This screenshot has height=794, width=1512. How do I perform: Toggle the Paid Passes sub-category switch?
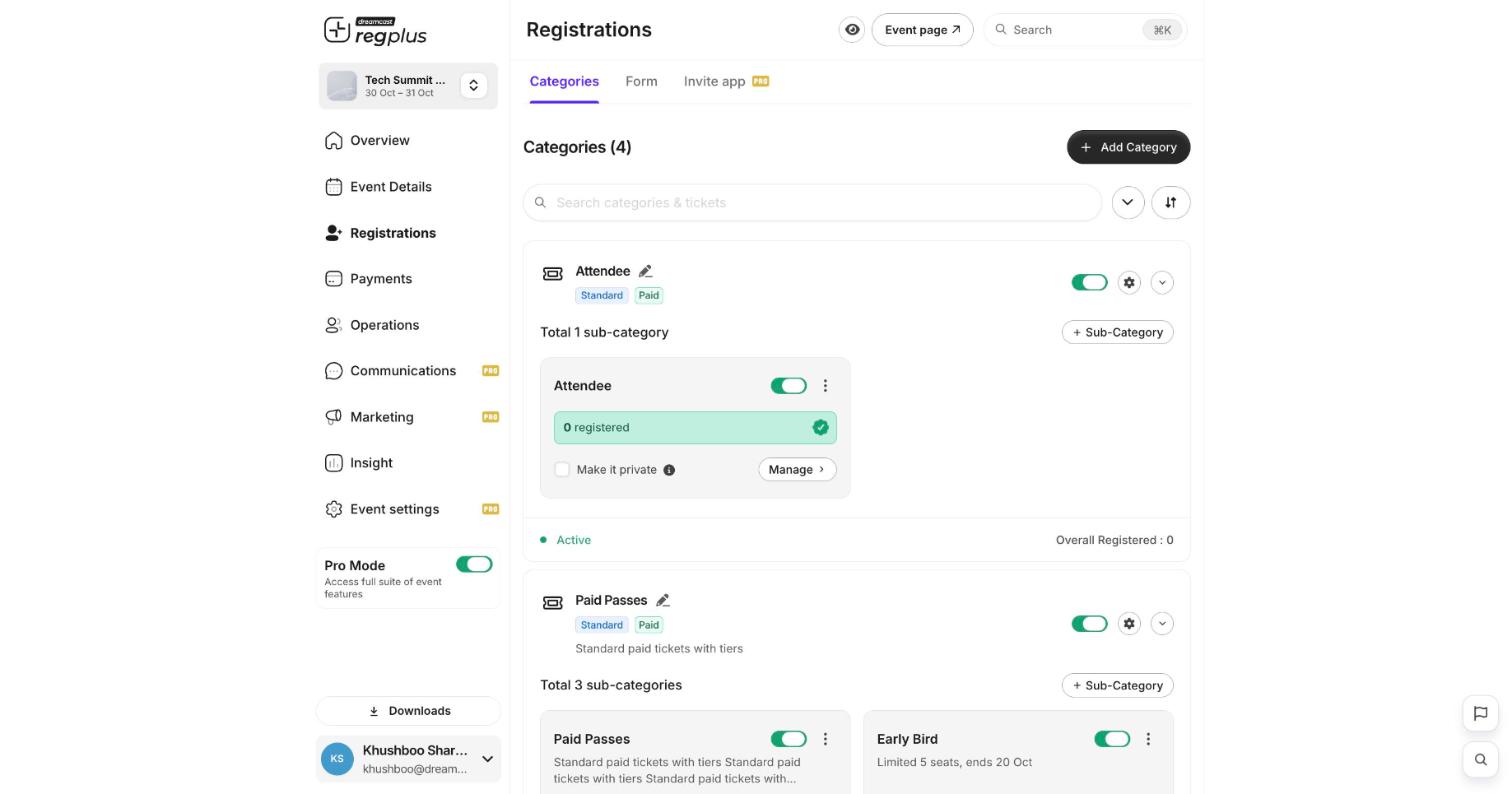click(789, 739)
